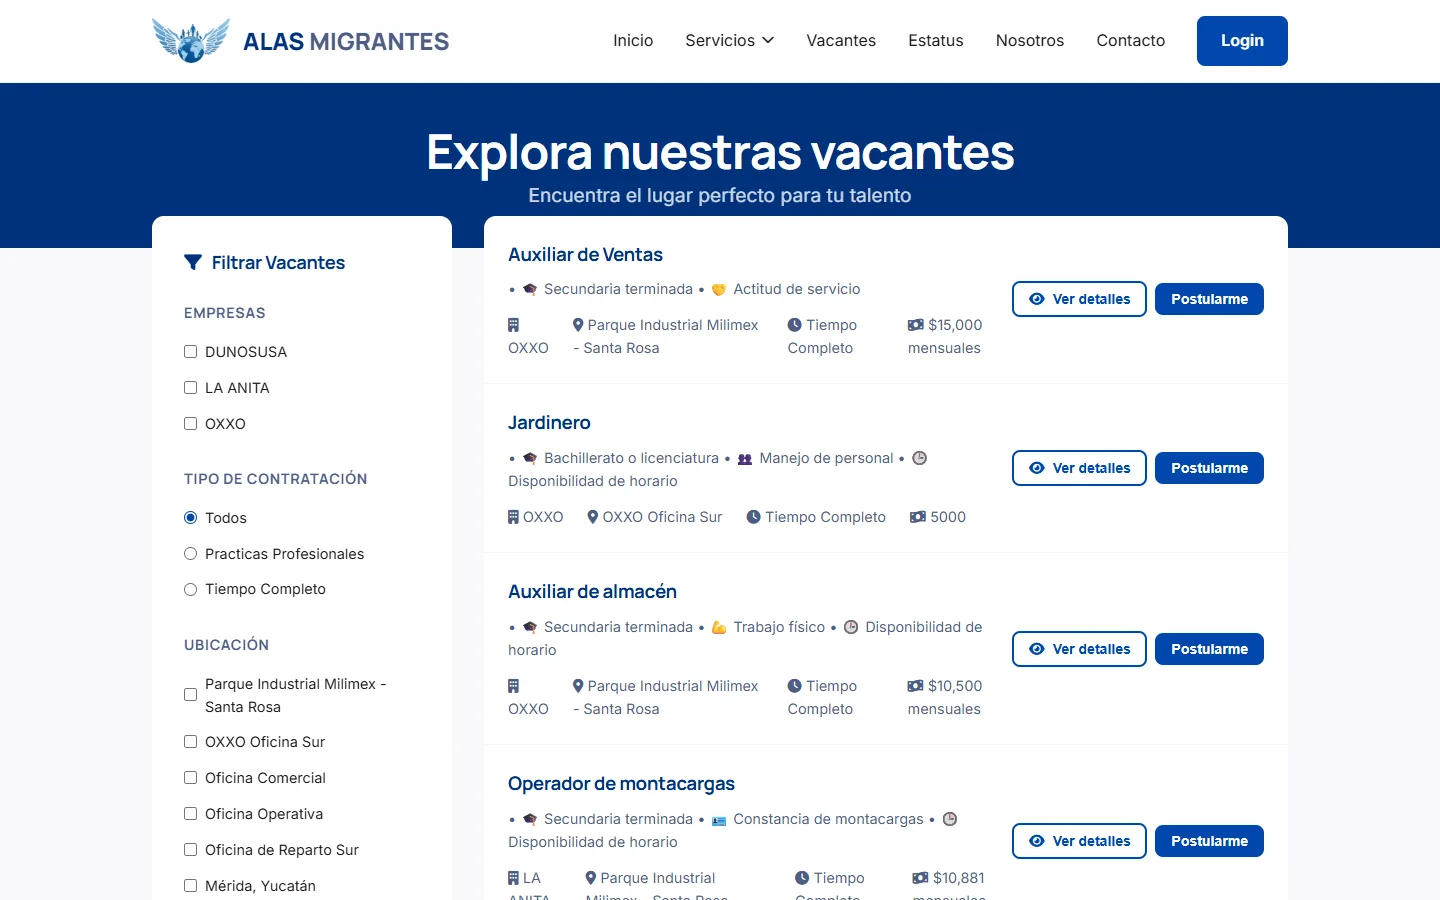
Task: Click the money icon beside $15,000
Action: click(915, 325)
